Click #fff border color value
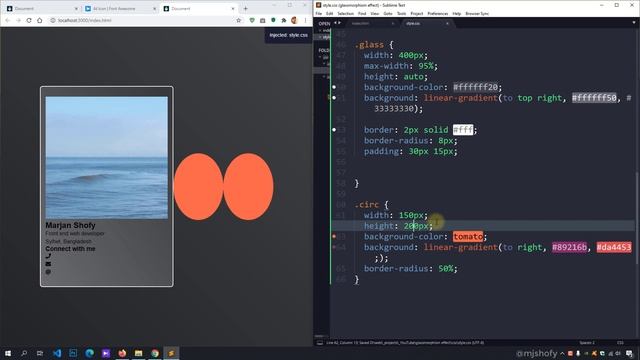This screenshot has height=360, width=640. [x=463, y=130]
